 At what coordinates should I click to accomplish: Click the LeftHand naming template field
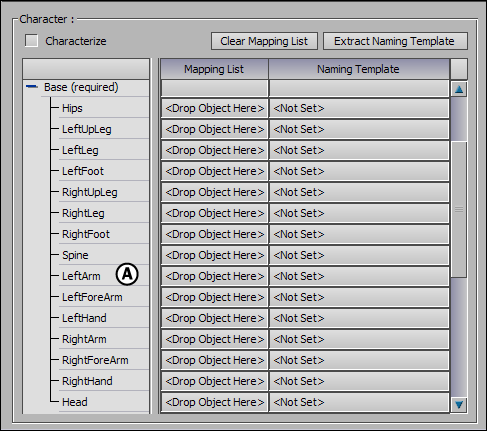click(359, 318)
